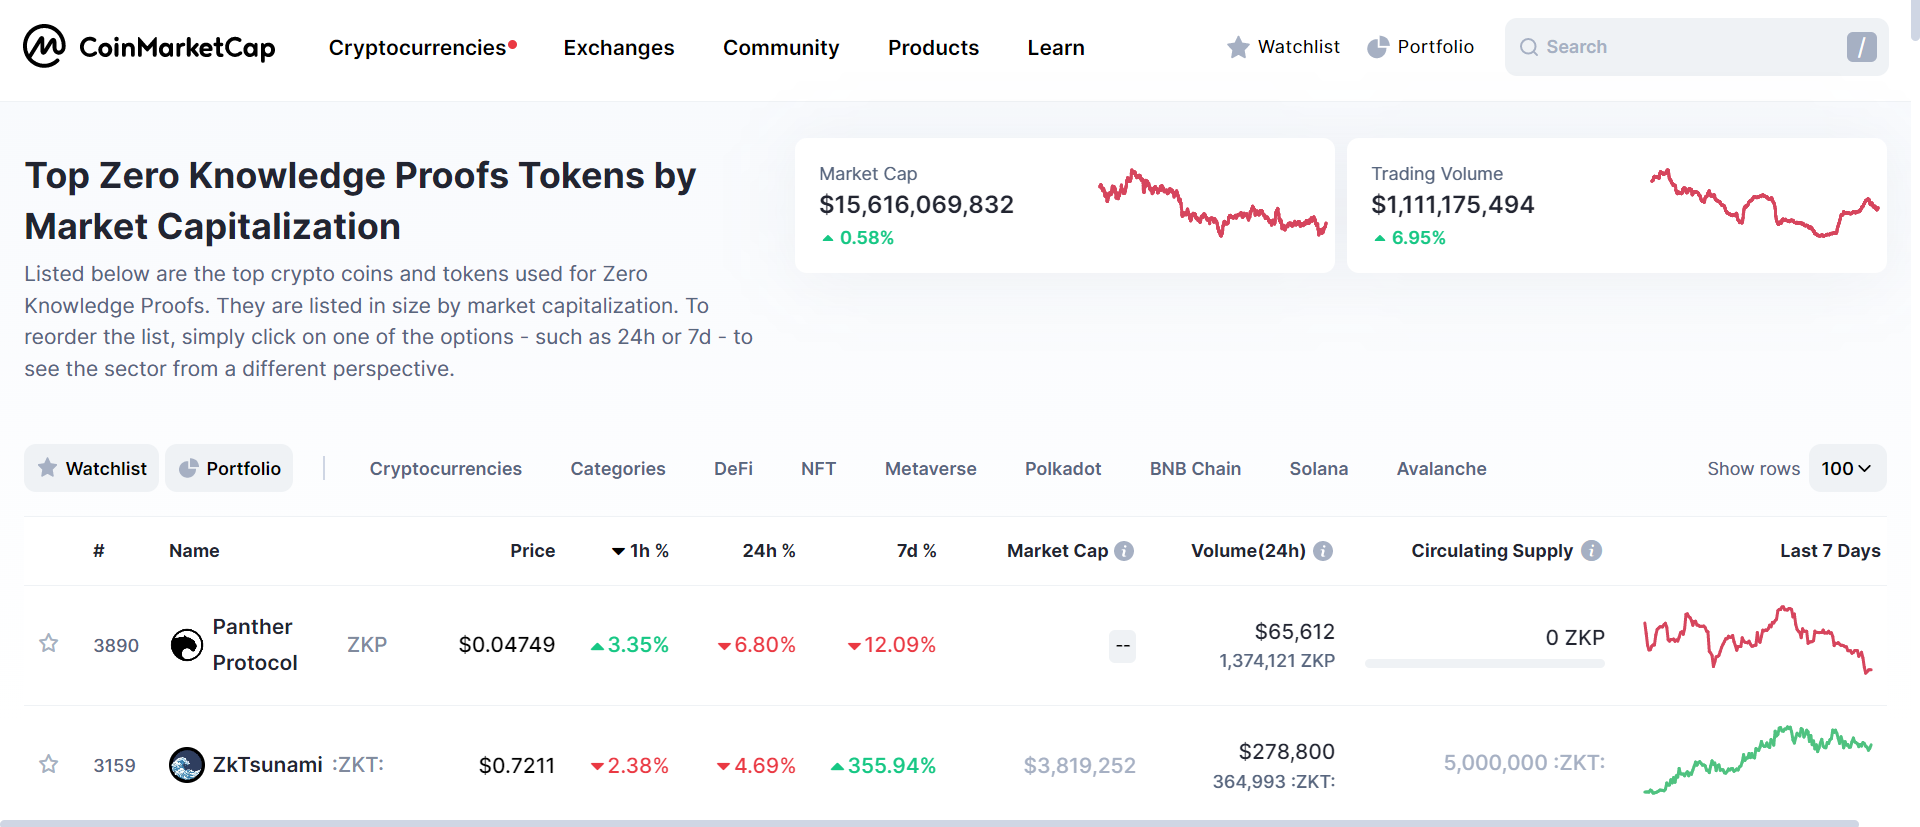
Task: Open the Exchanges top menu
Action: click(x=619, y=48)
